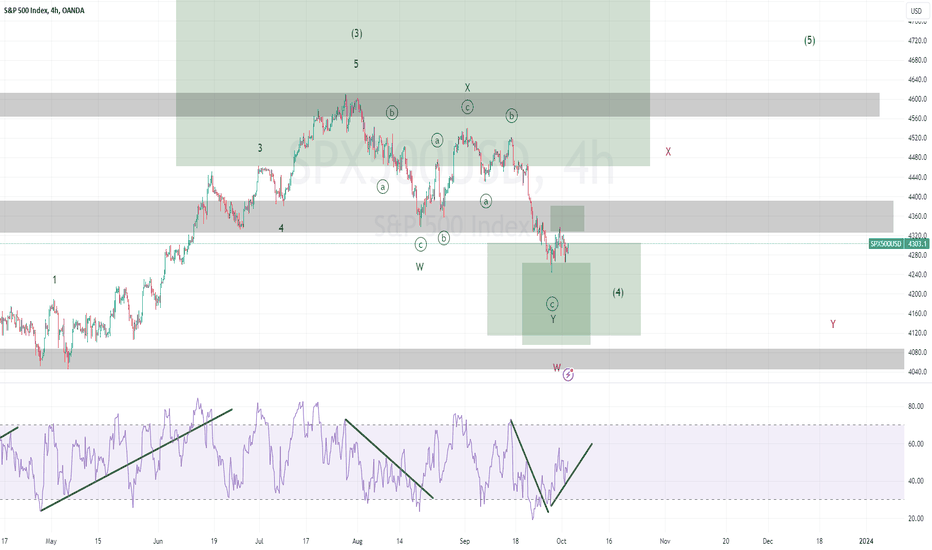Click the 20.00 RSI scale value
Screen dimensions: 932x550
(918, 518)
